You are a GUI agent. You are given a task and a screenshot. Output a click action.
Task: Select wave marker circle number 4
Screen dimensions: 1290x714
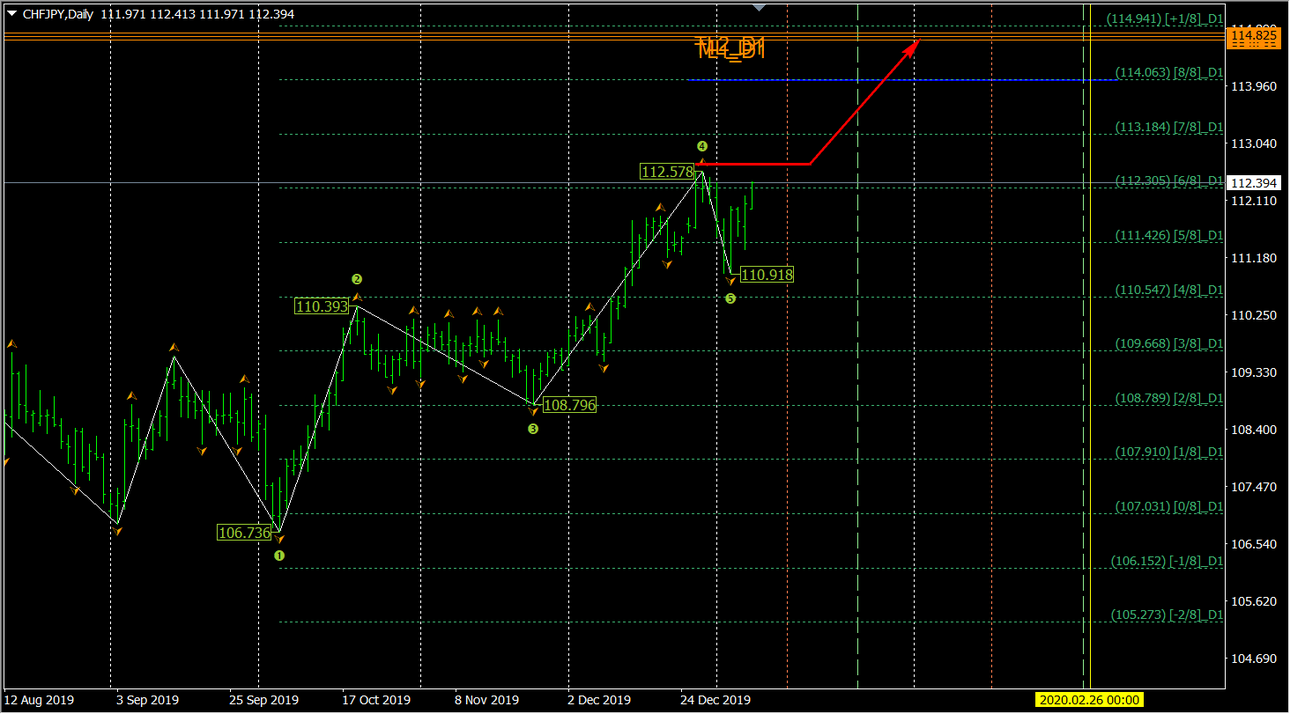coord(702,146)
